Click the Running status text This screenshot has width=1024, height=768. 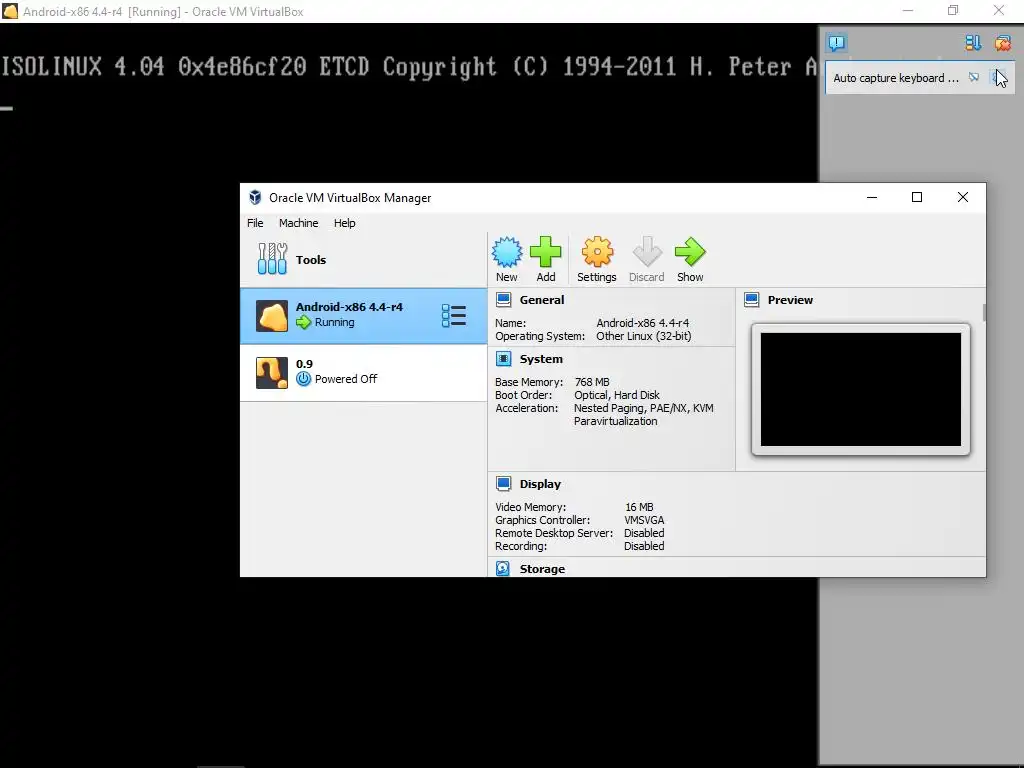(x=334, y=322)
